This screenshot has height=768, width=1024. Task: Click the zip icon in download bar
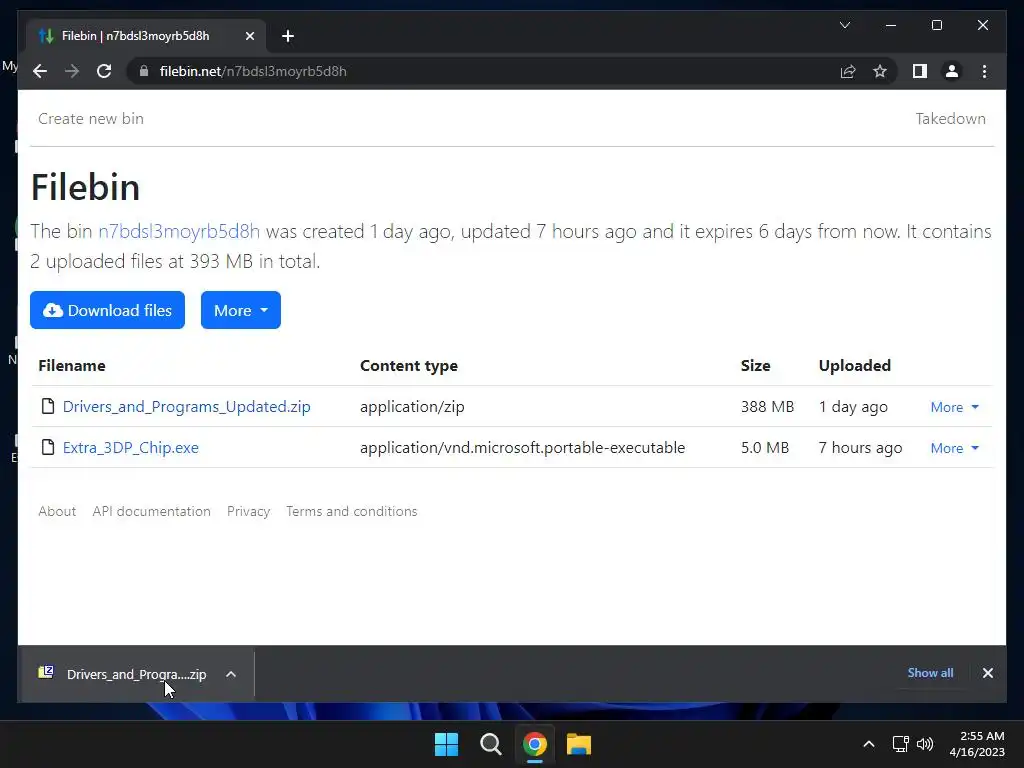click(x=46, y=672)
